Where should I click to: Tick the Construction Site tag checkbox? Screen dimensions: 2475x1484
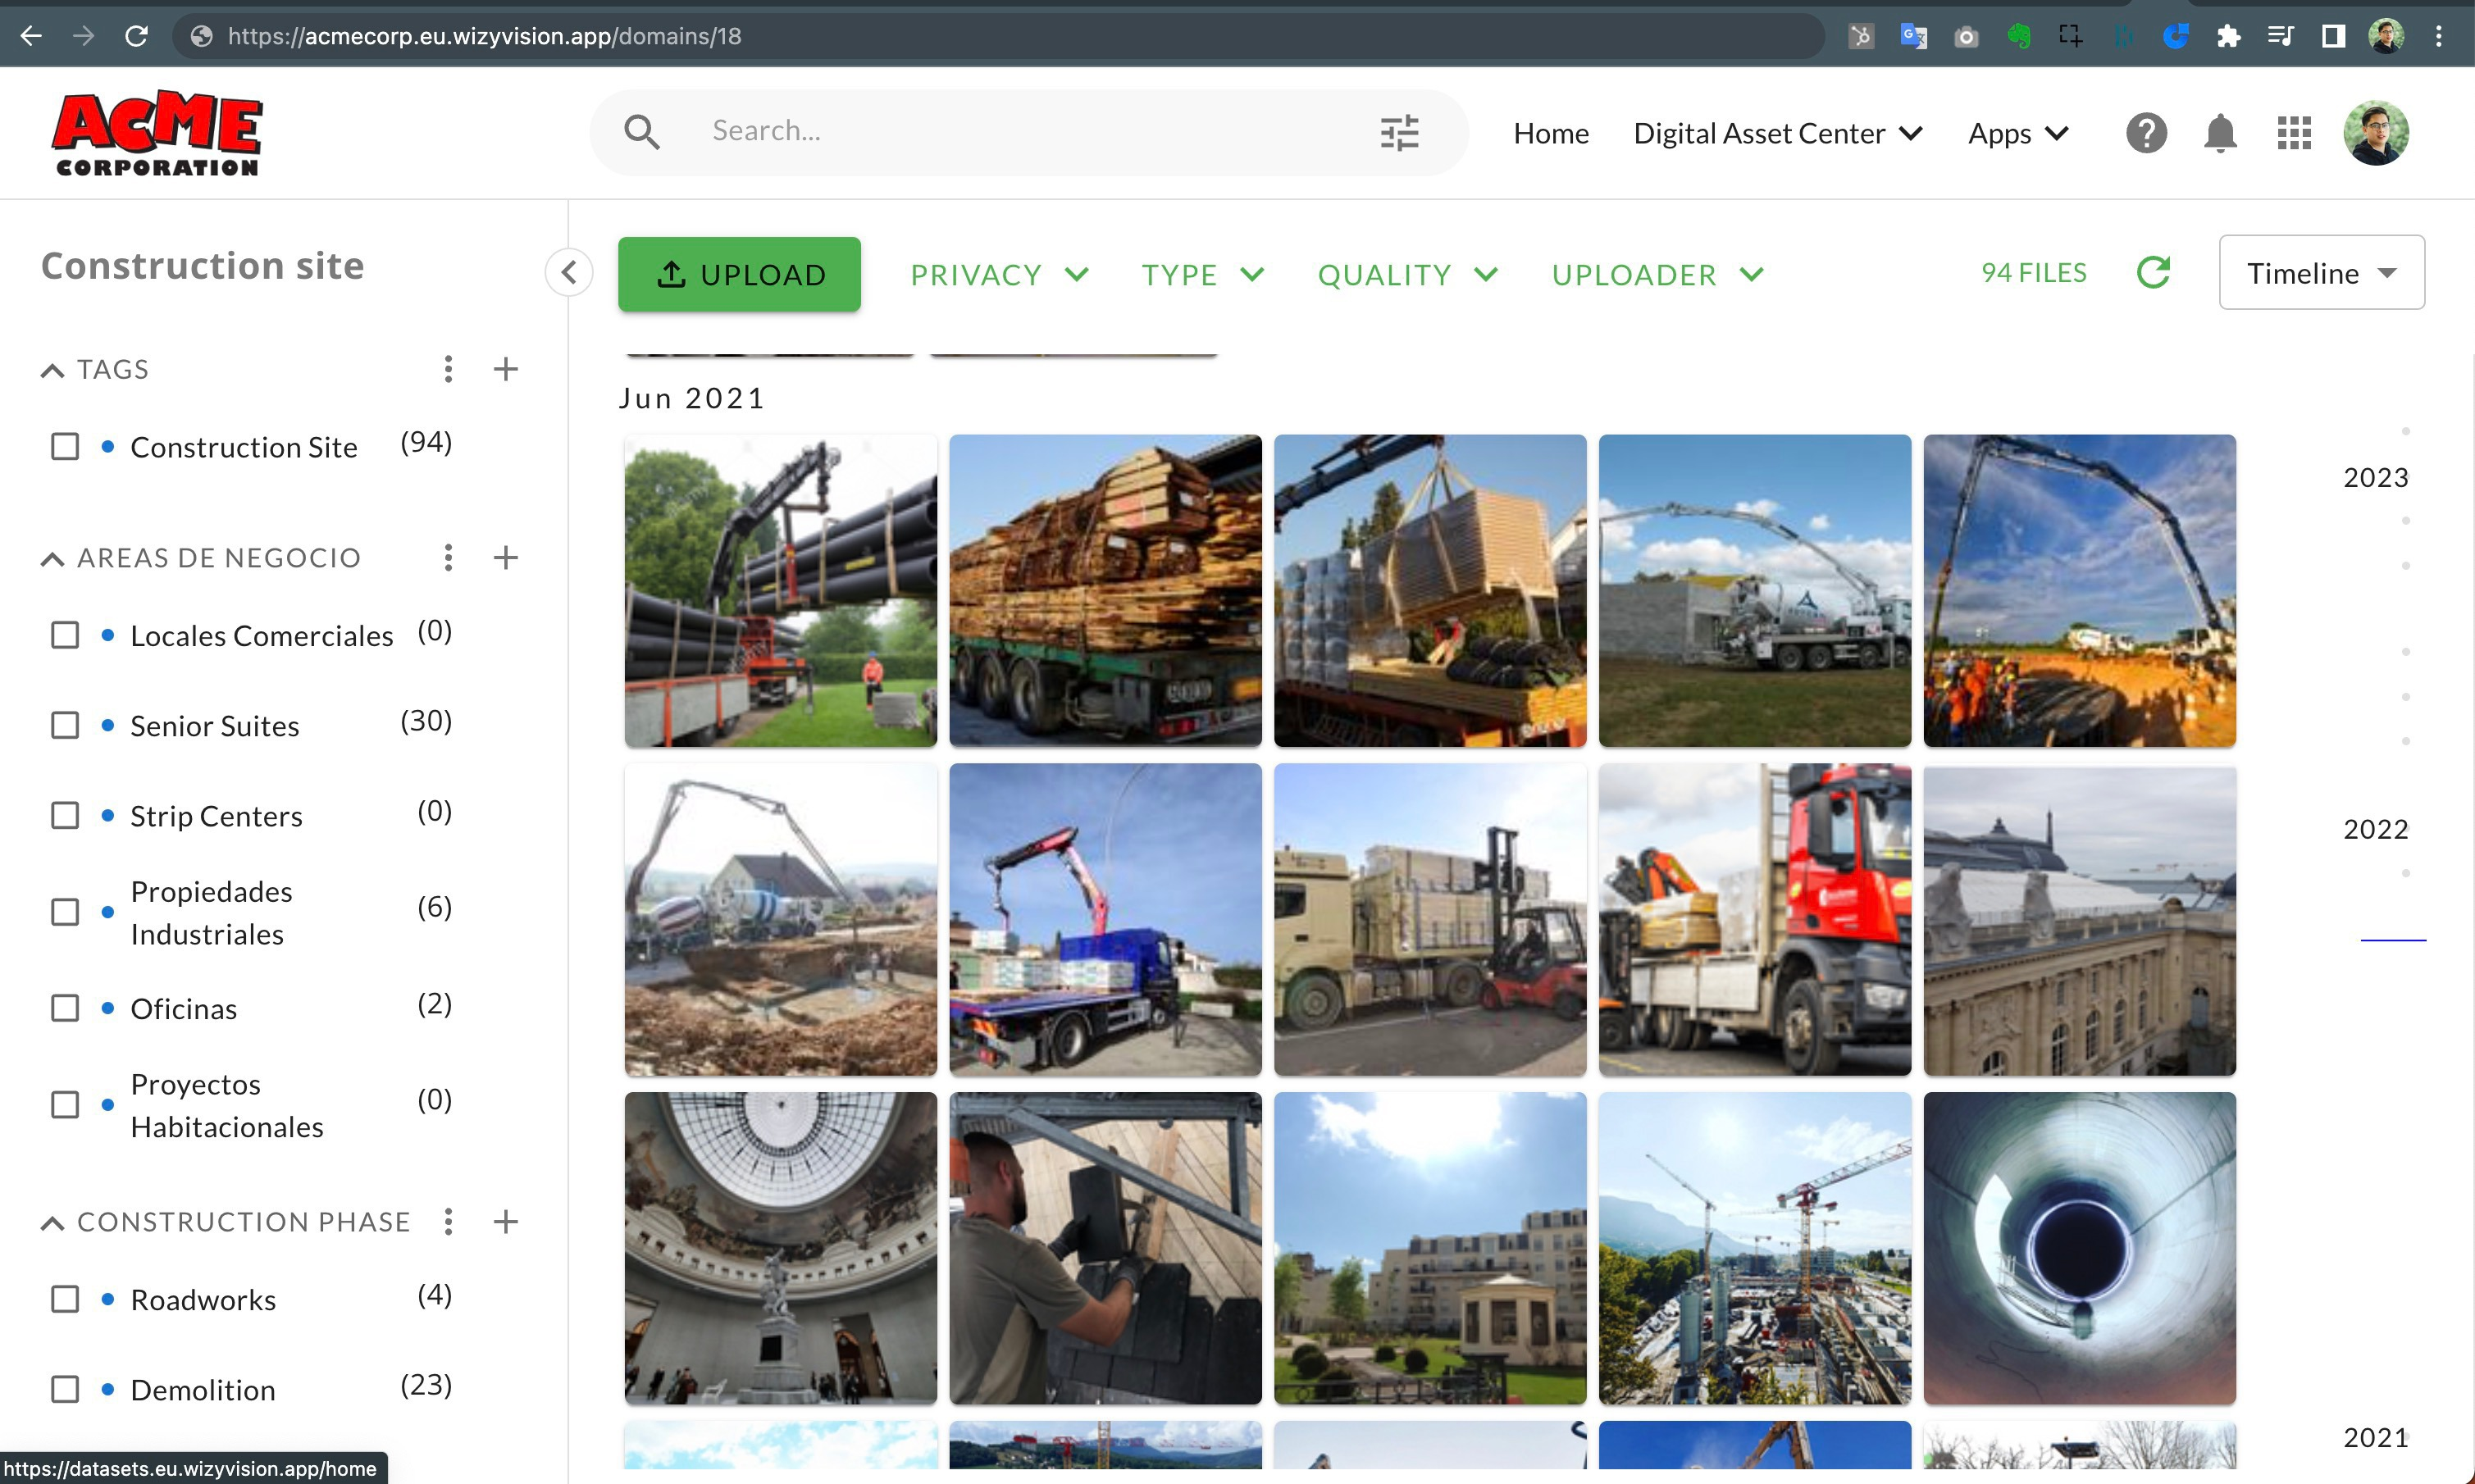[65, 446]
